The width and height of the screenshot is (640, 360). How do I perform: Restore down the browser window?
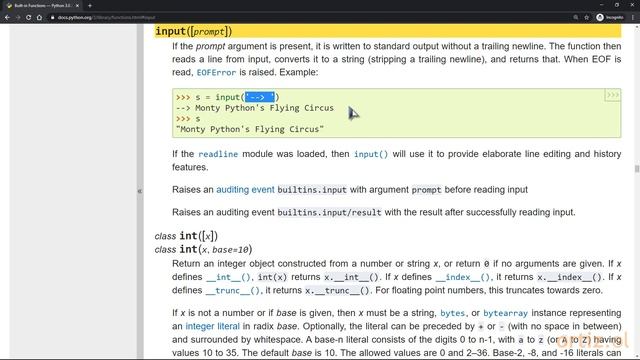[617, 5]
